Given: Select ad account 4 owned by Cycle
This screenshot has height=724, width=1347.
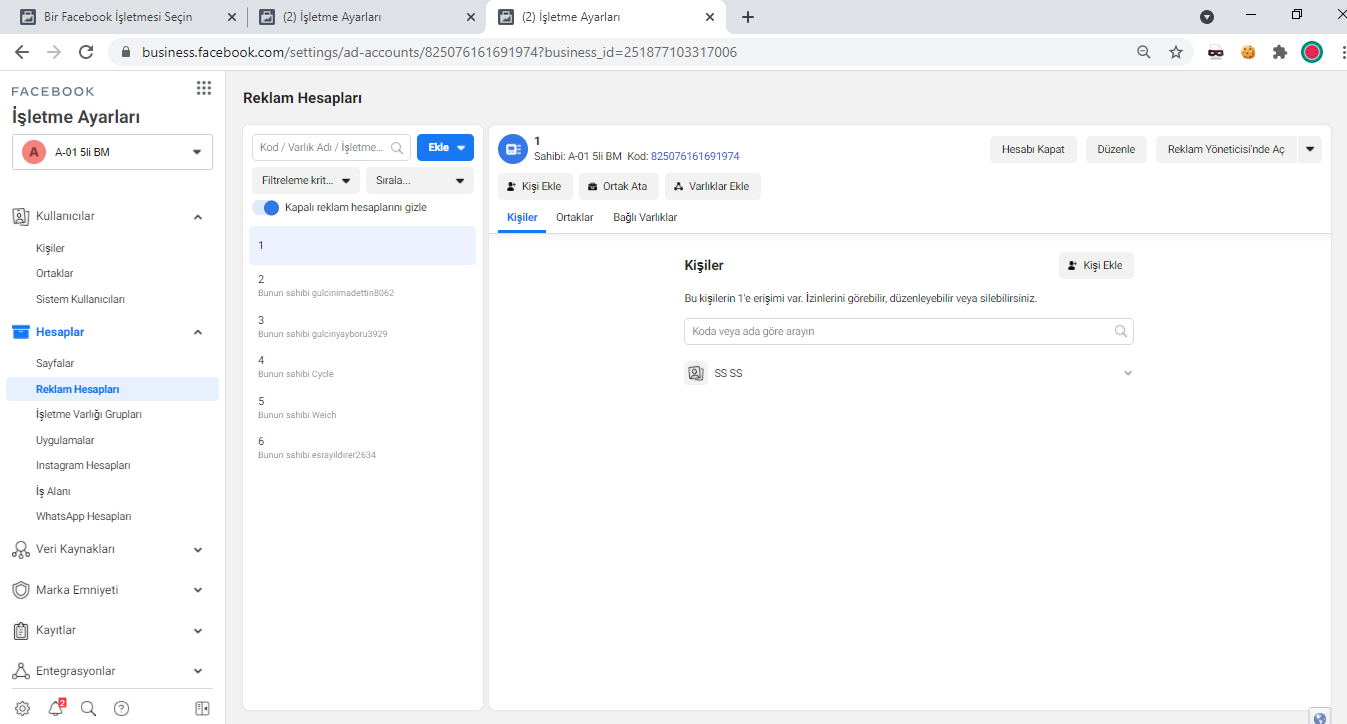Looking at the screenshot, I should 362,366.
